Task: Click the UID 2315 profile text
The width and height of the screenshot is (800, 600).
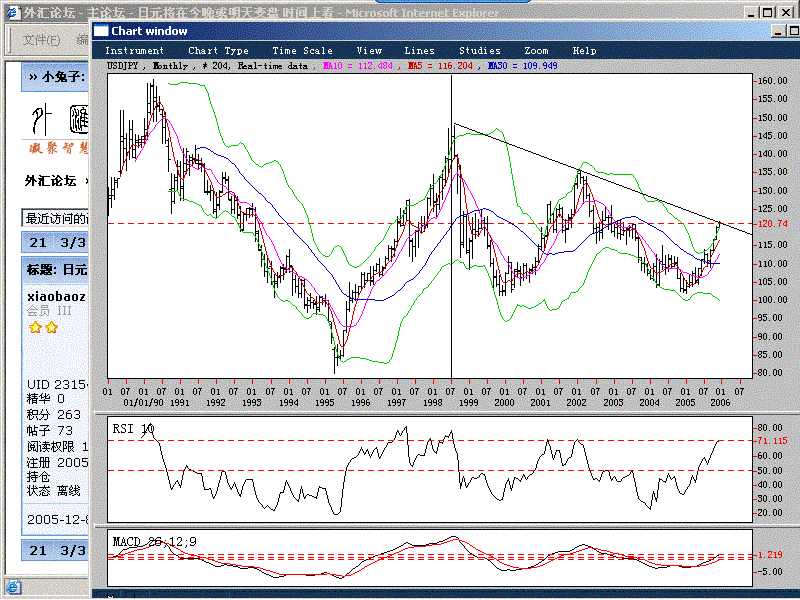Action: coord(57,385)
